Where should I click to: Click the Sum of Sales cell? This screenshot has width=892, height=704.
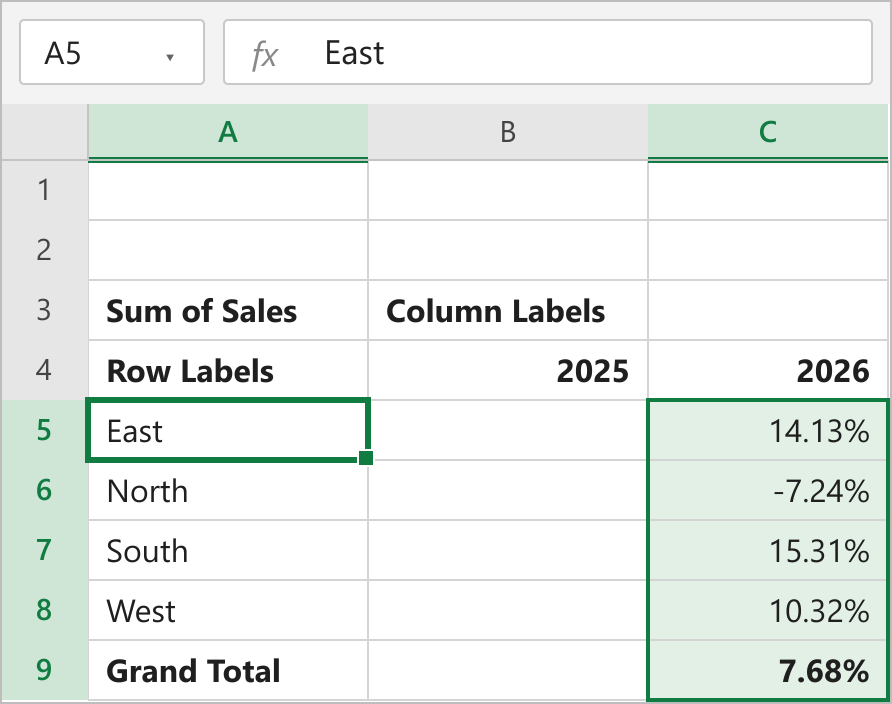pos(228,310)
